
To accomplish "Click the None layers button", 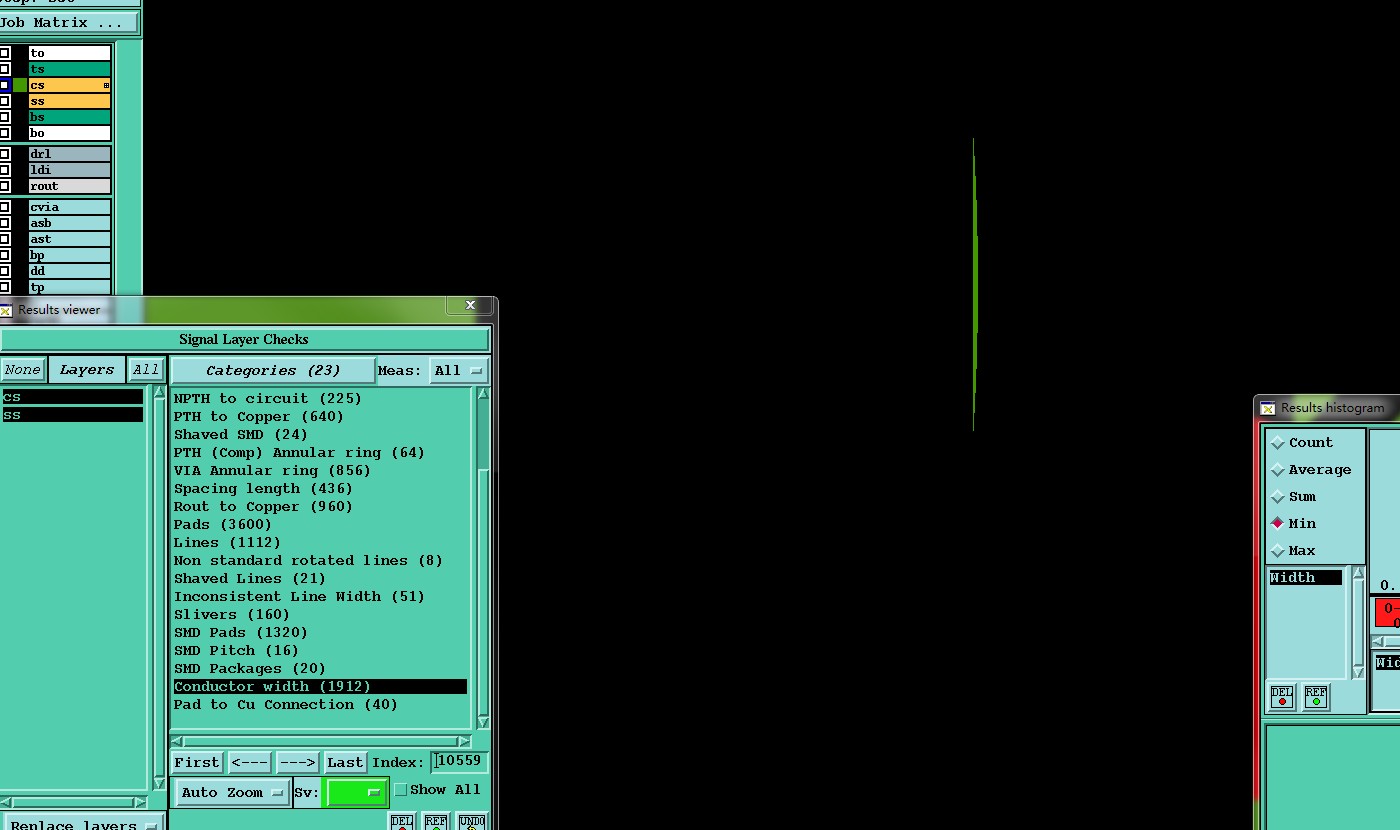I will [x=22, y=370].
